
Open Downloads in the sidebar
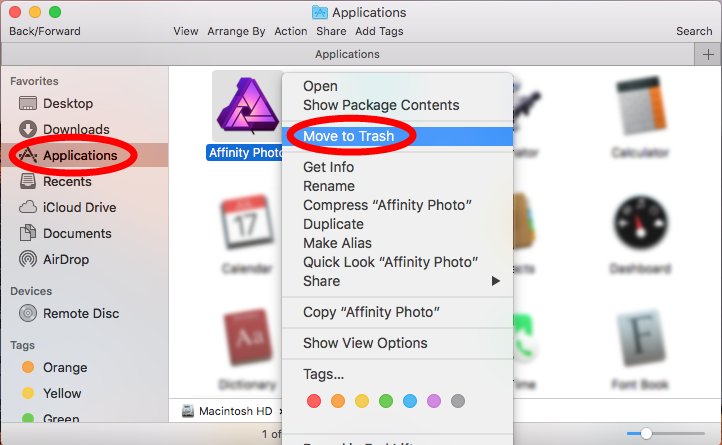click(75, 129)
